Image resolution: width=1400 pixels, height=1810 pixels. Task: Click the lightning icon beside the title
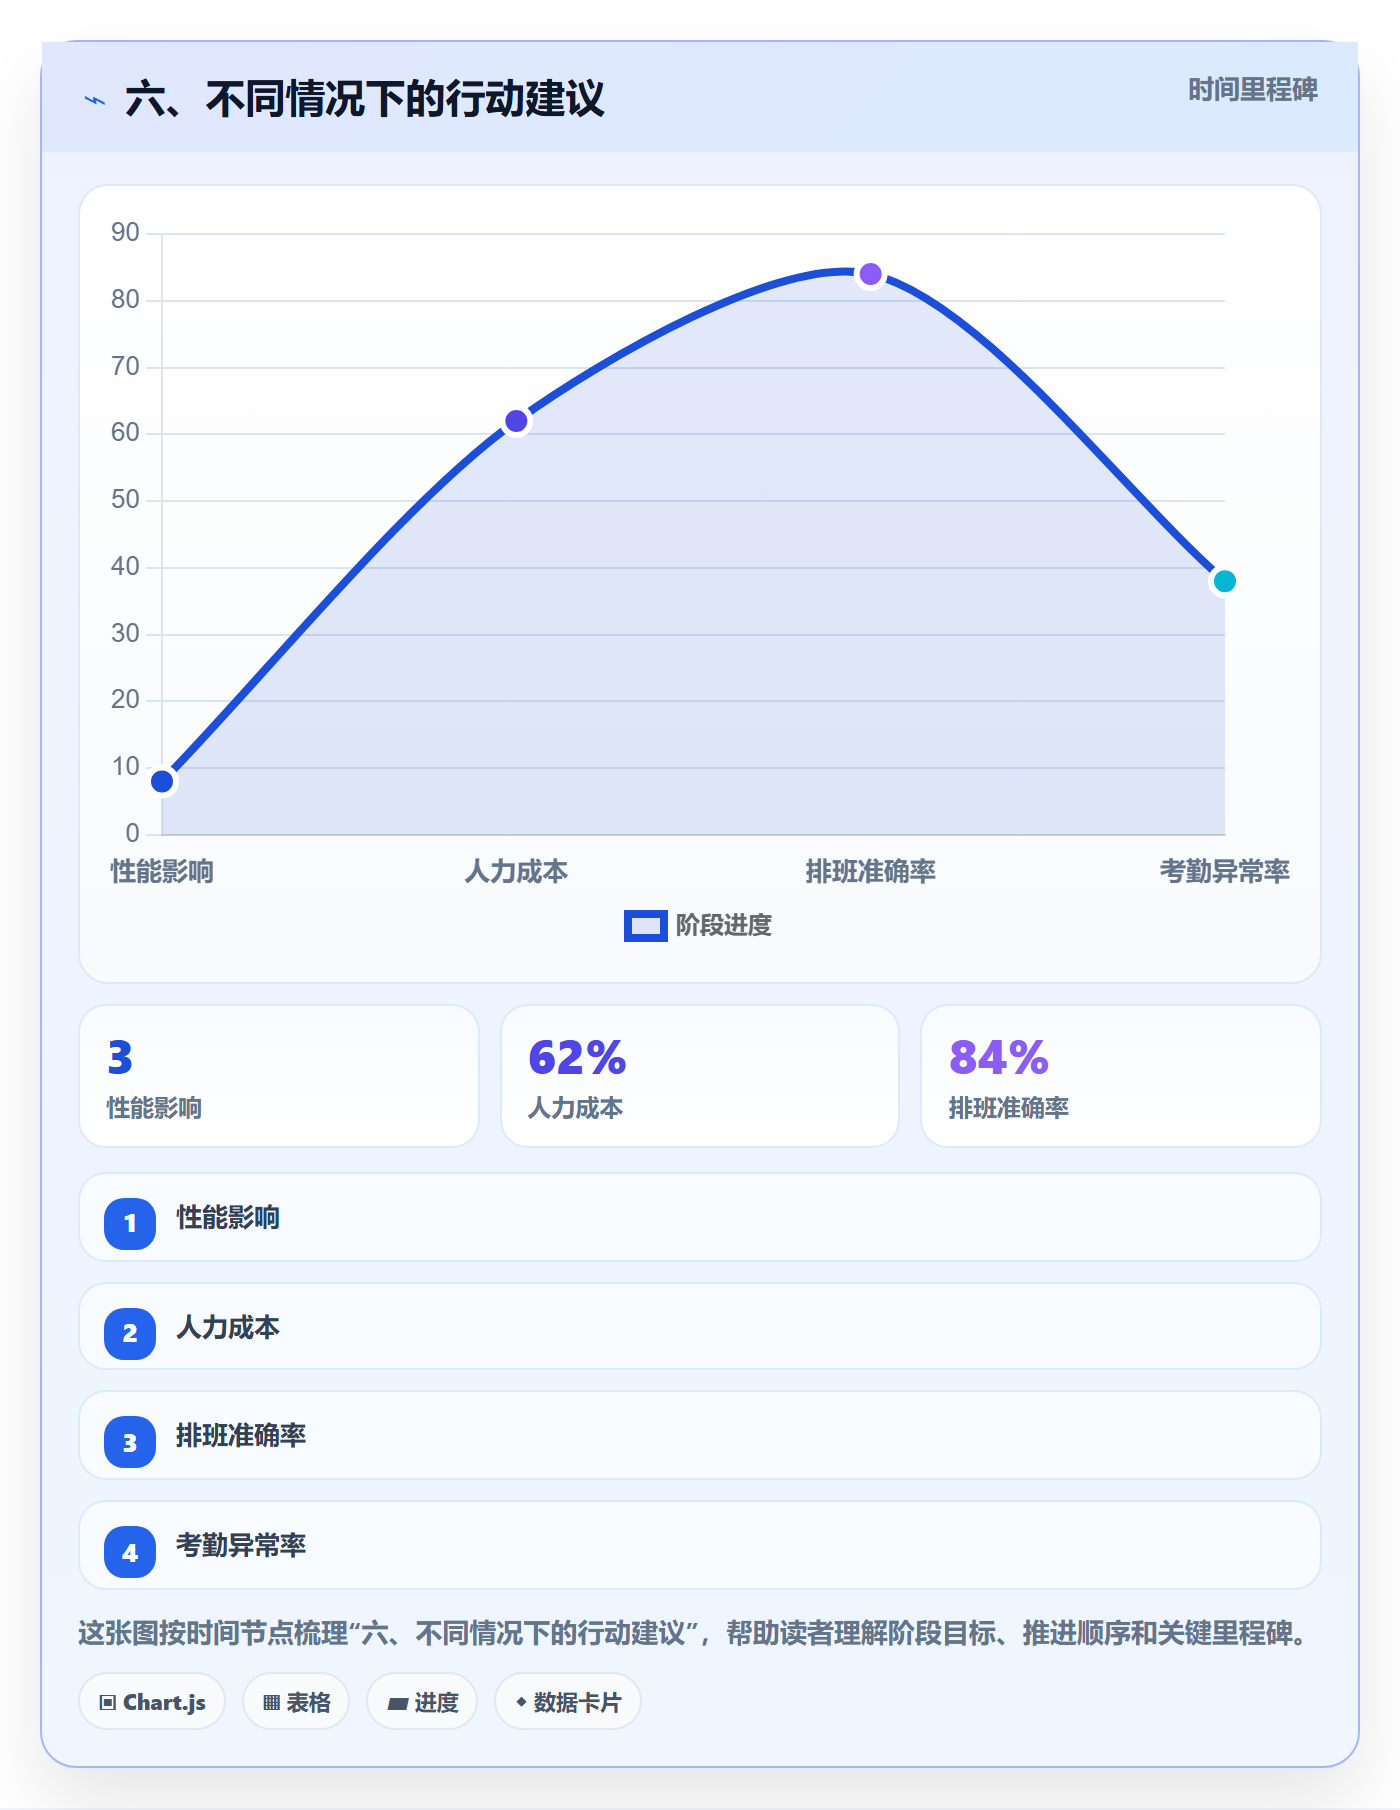pos(95,100)
